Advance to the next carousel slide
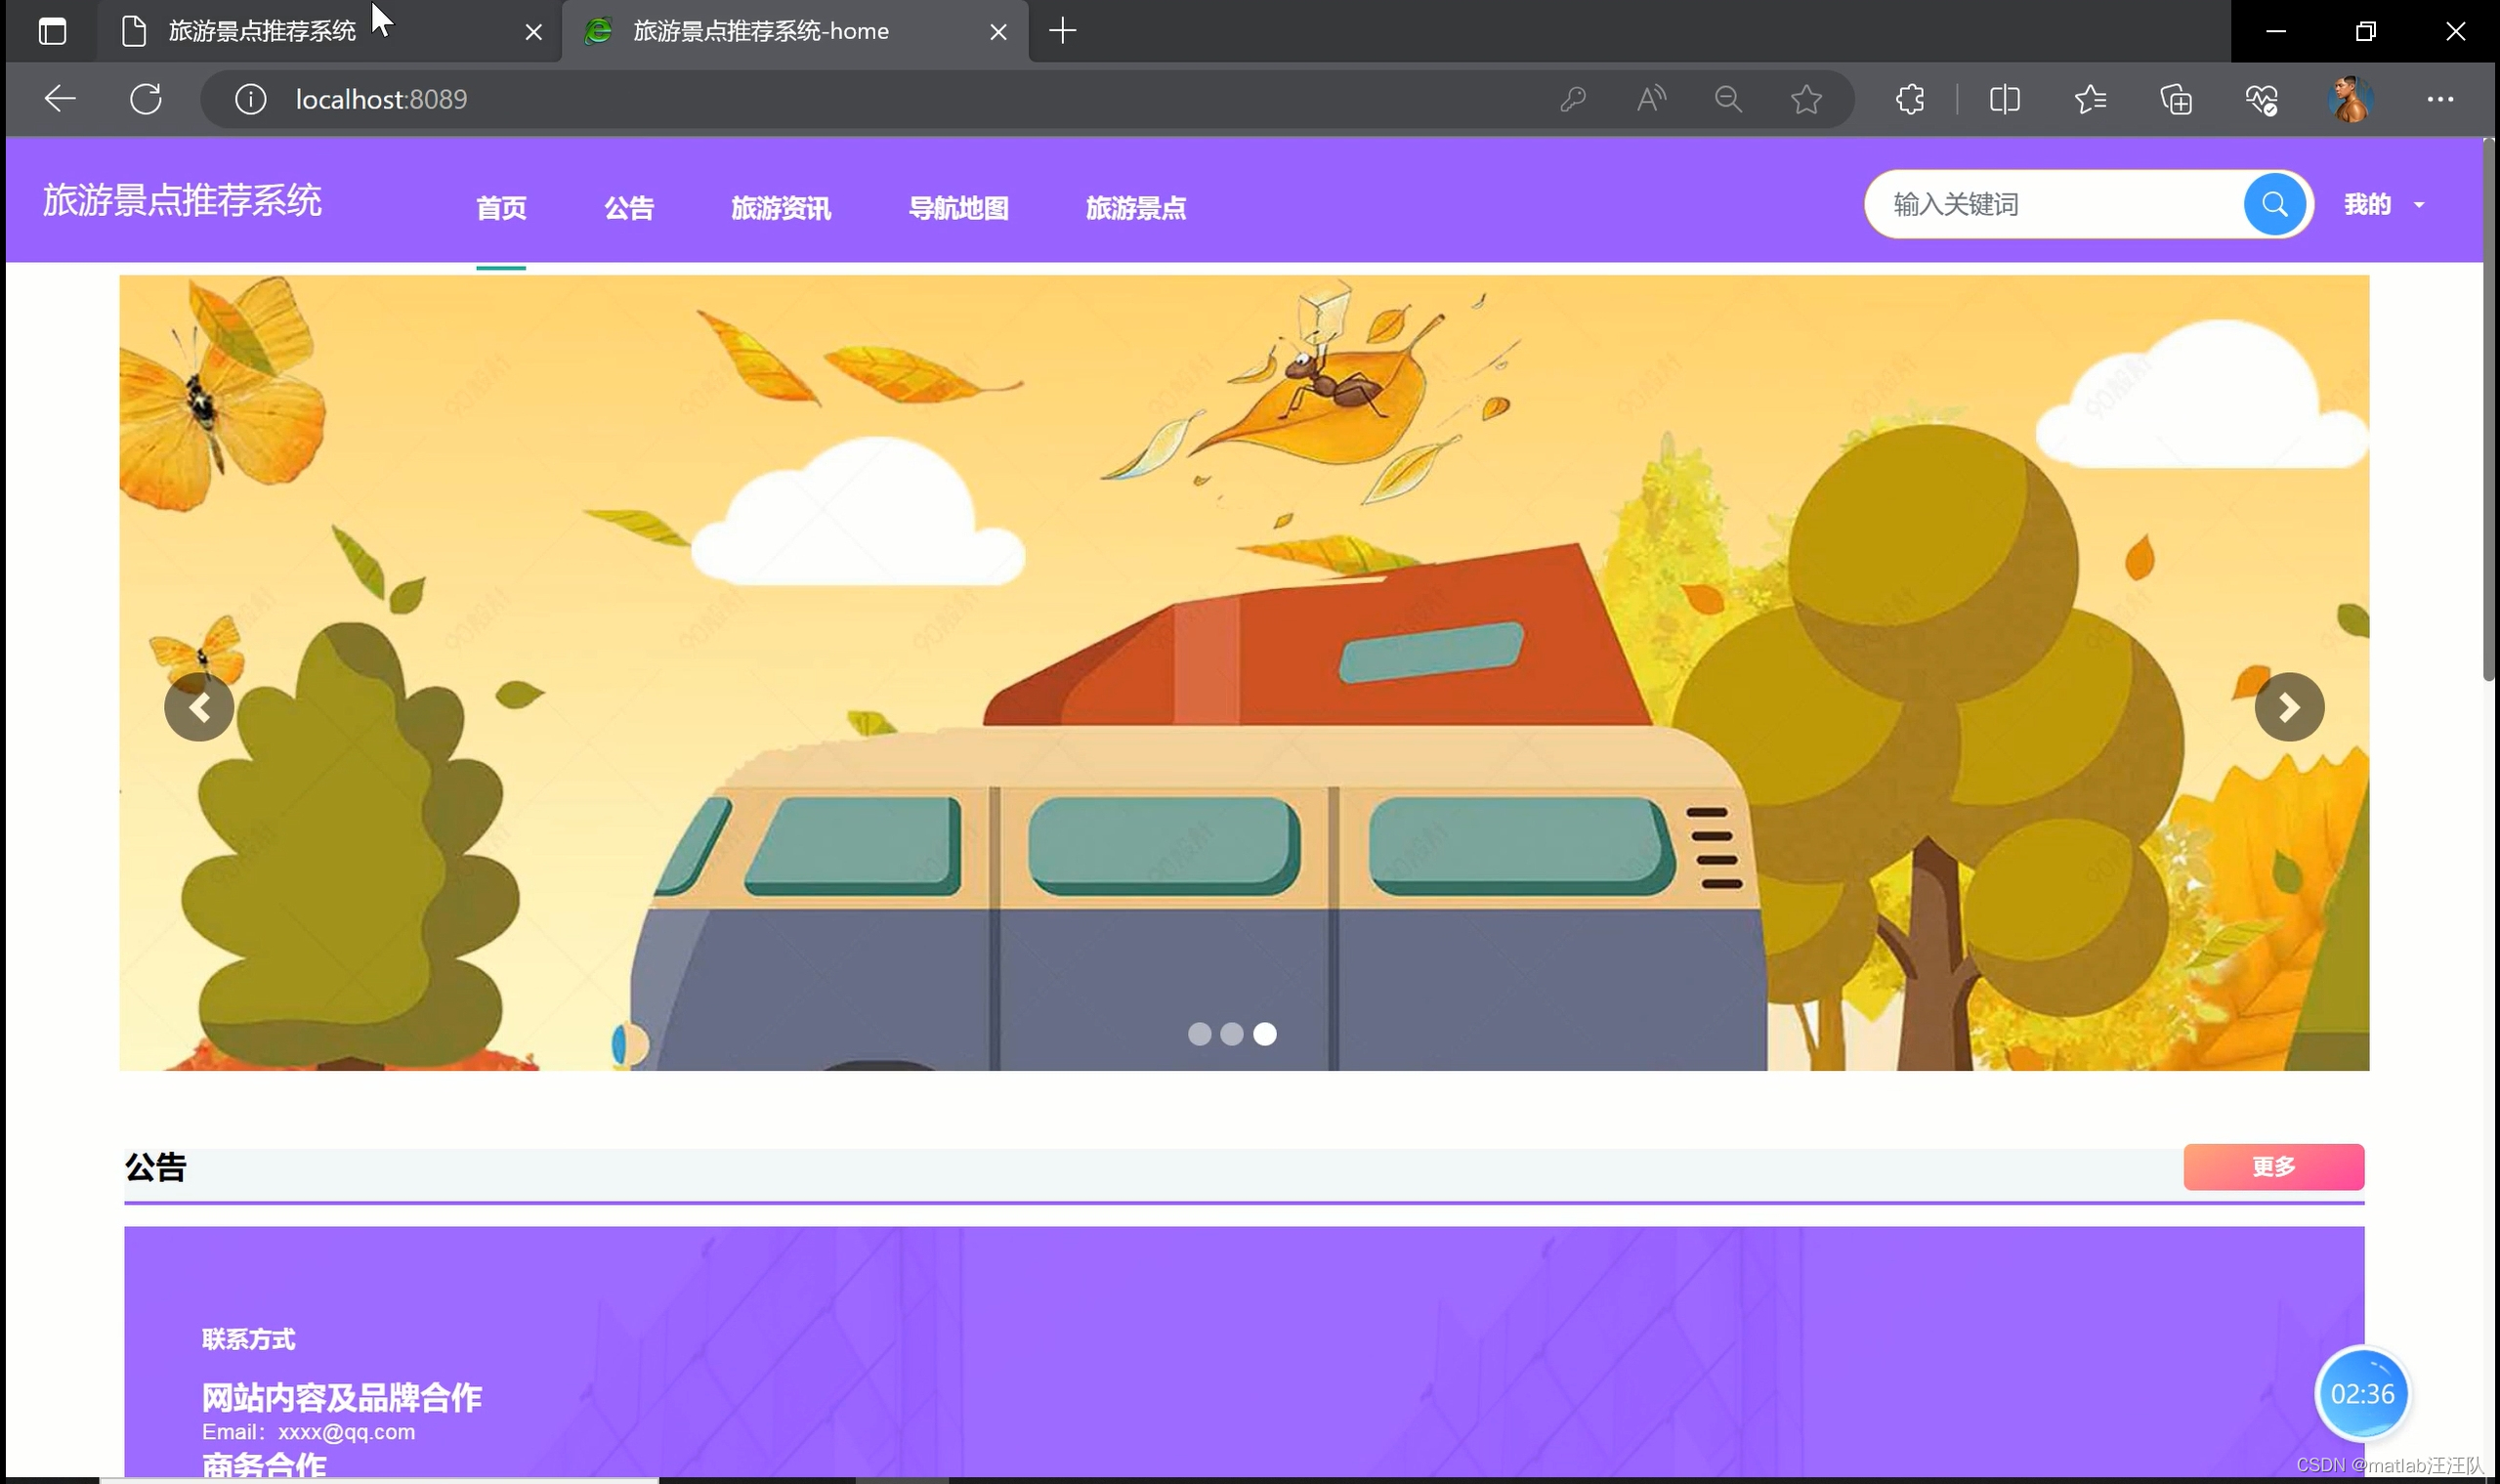 click(x=2289, y=707)
